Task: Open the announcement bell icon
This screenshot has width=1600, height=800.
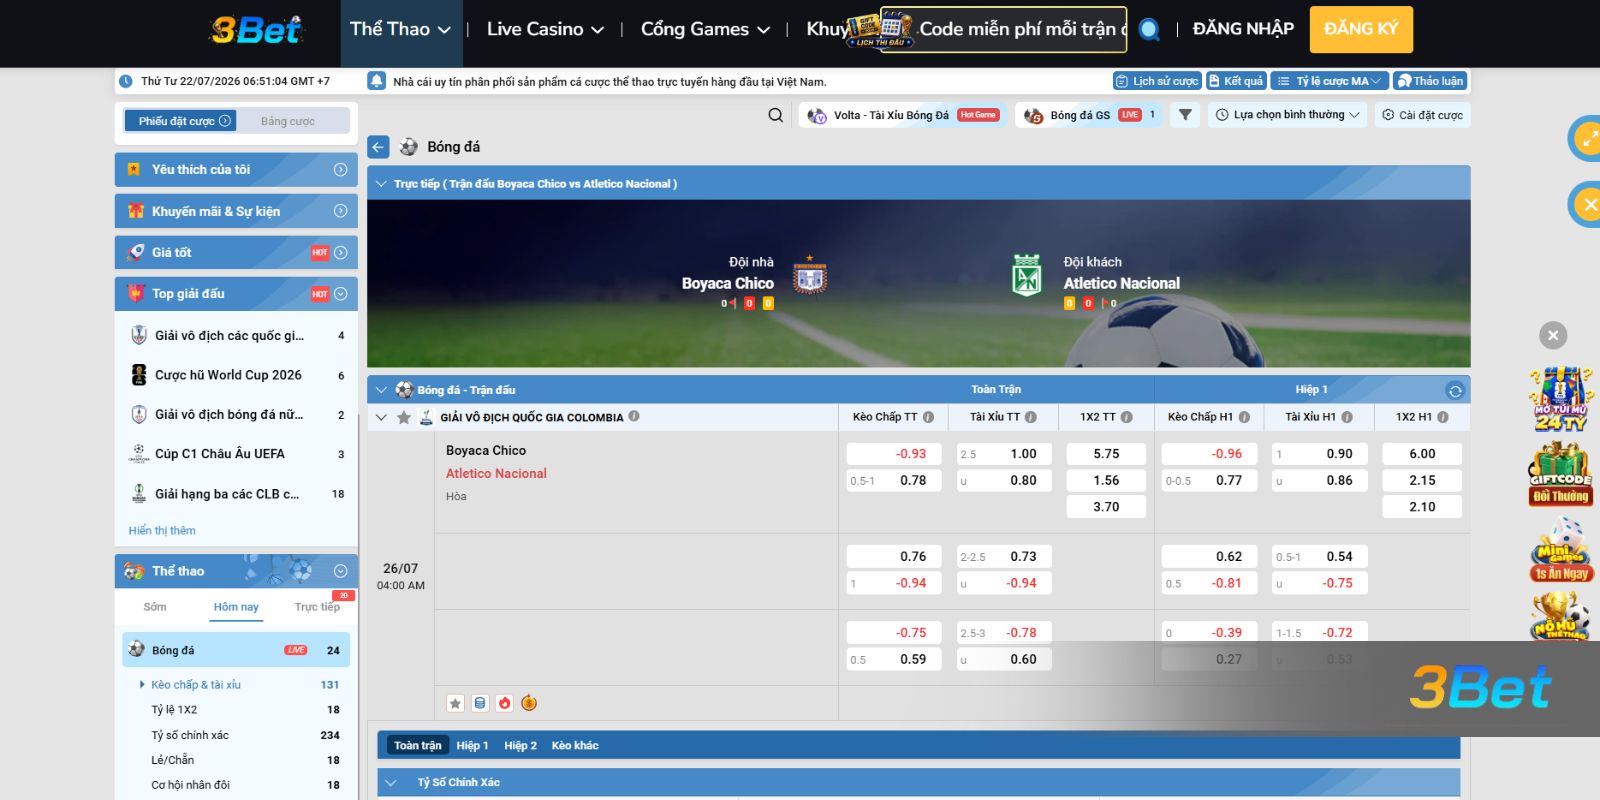Action: coord(377,81)
